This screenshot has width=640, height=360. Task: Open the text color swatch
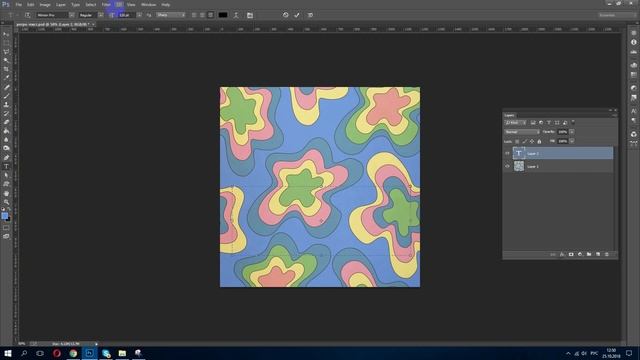tap(223, 15)
